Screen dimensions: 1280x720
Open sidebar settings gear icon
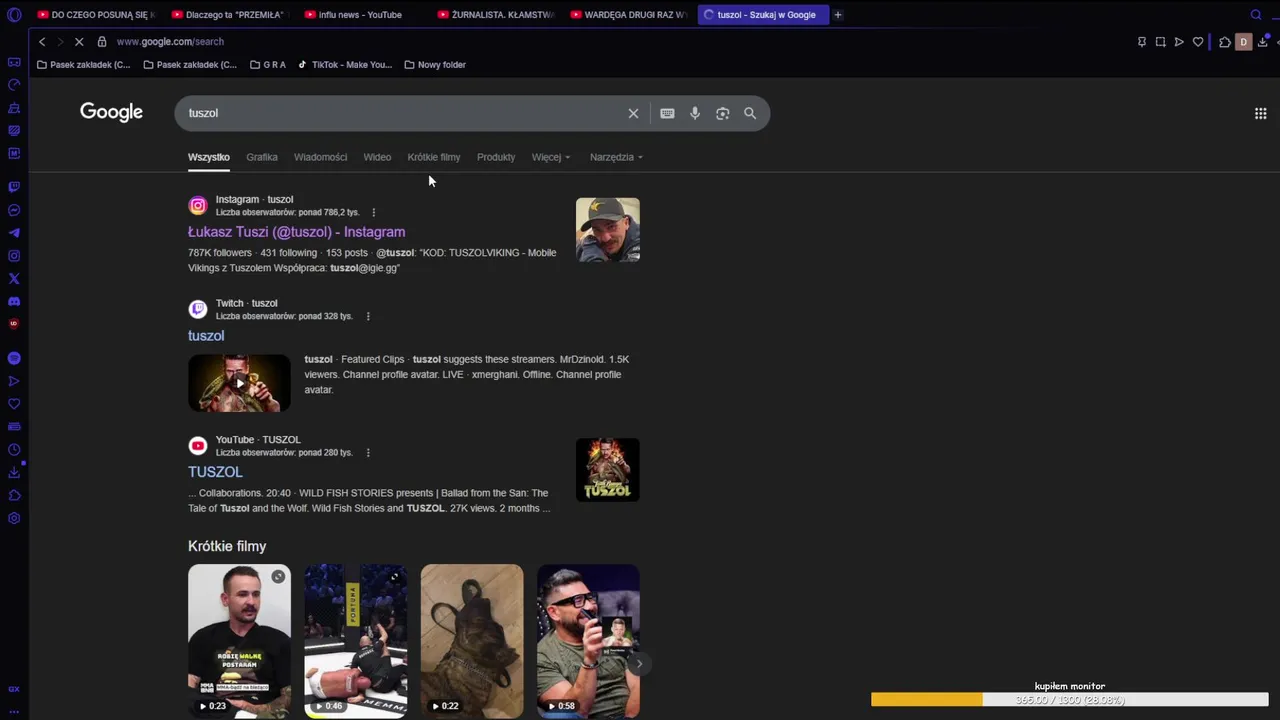click(14, 518)
